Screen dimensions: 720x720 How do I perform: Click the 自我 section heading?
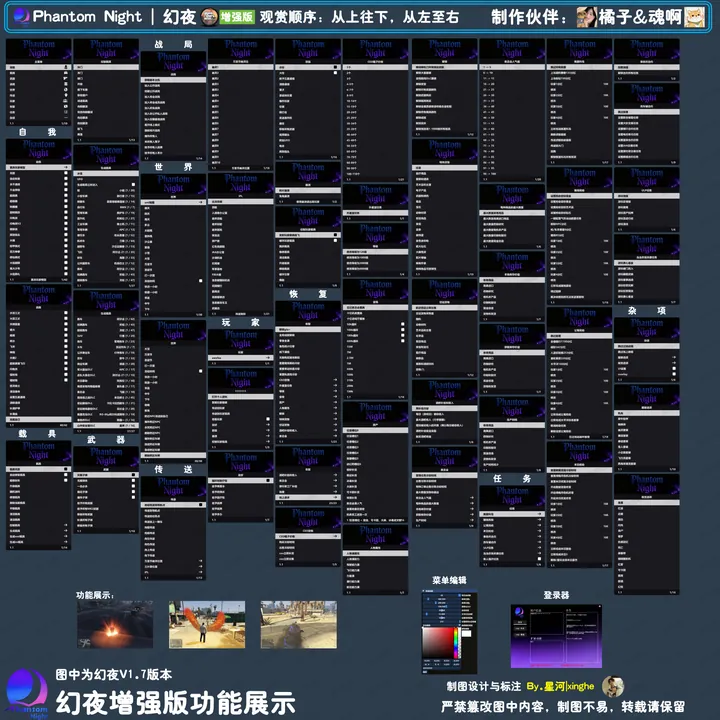coord(38,132)
